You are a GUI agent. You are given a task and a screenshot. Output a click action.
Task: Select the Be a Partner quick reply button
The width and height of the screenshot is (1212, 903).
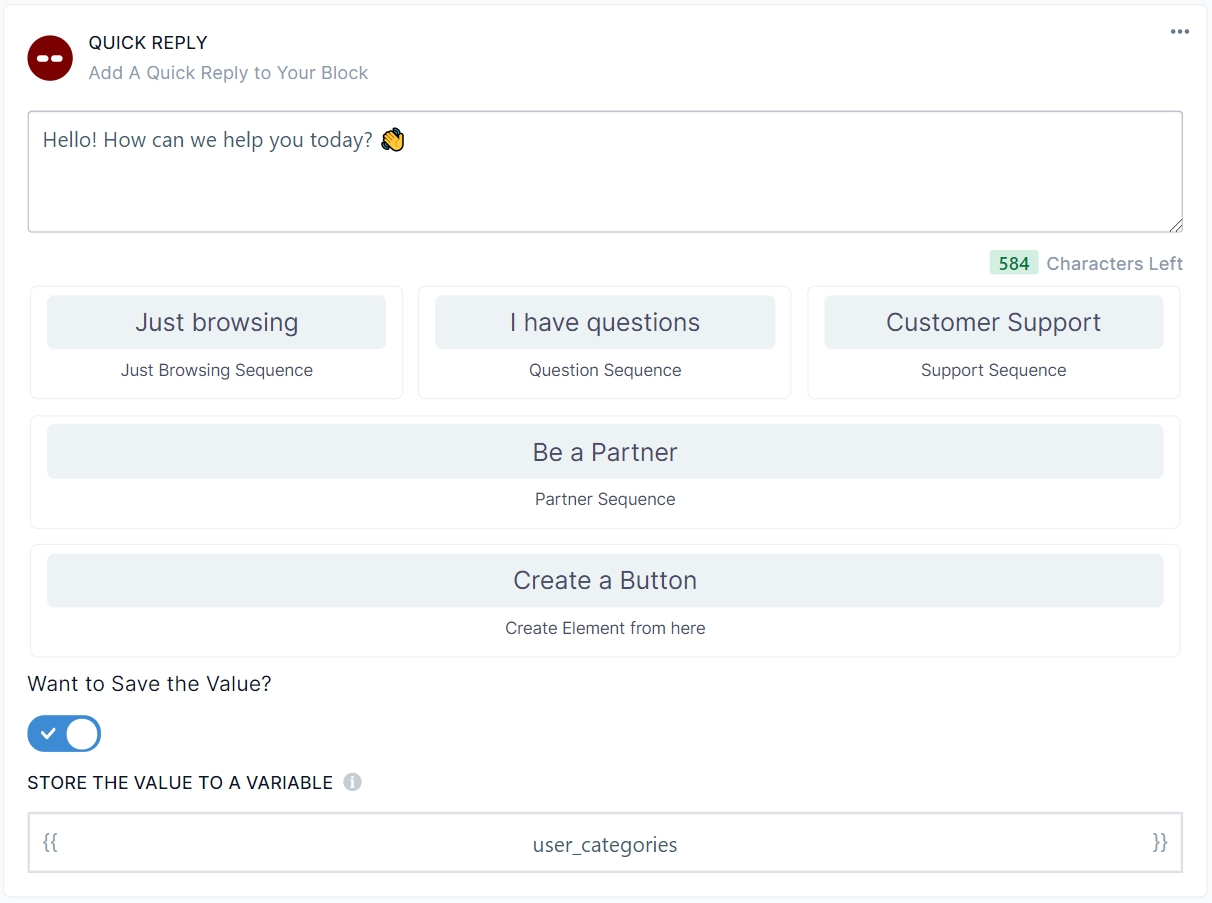pos(605,452)
